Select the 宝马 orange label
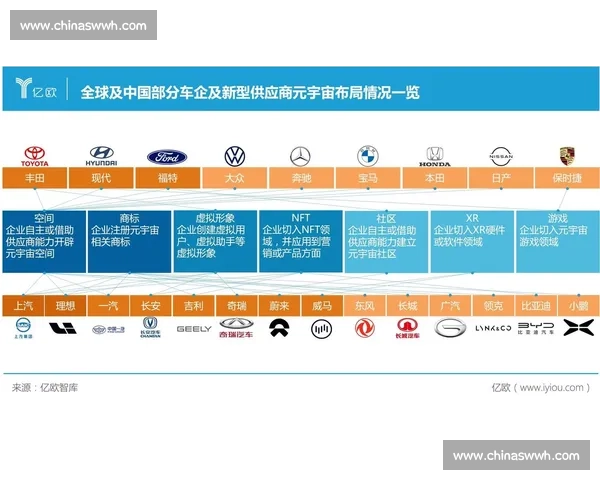 coord(368,178)
